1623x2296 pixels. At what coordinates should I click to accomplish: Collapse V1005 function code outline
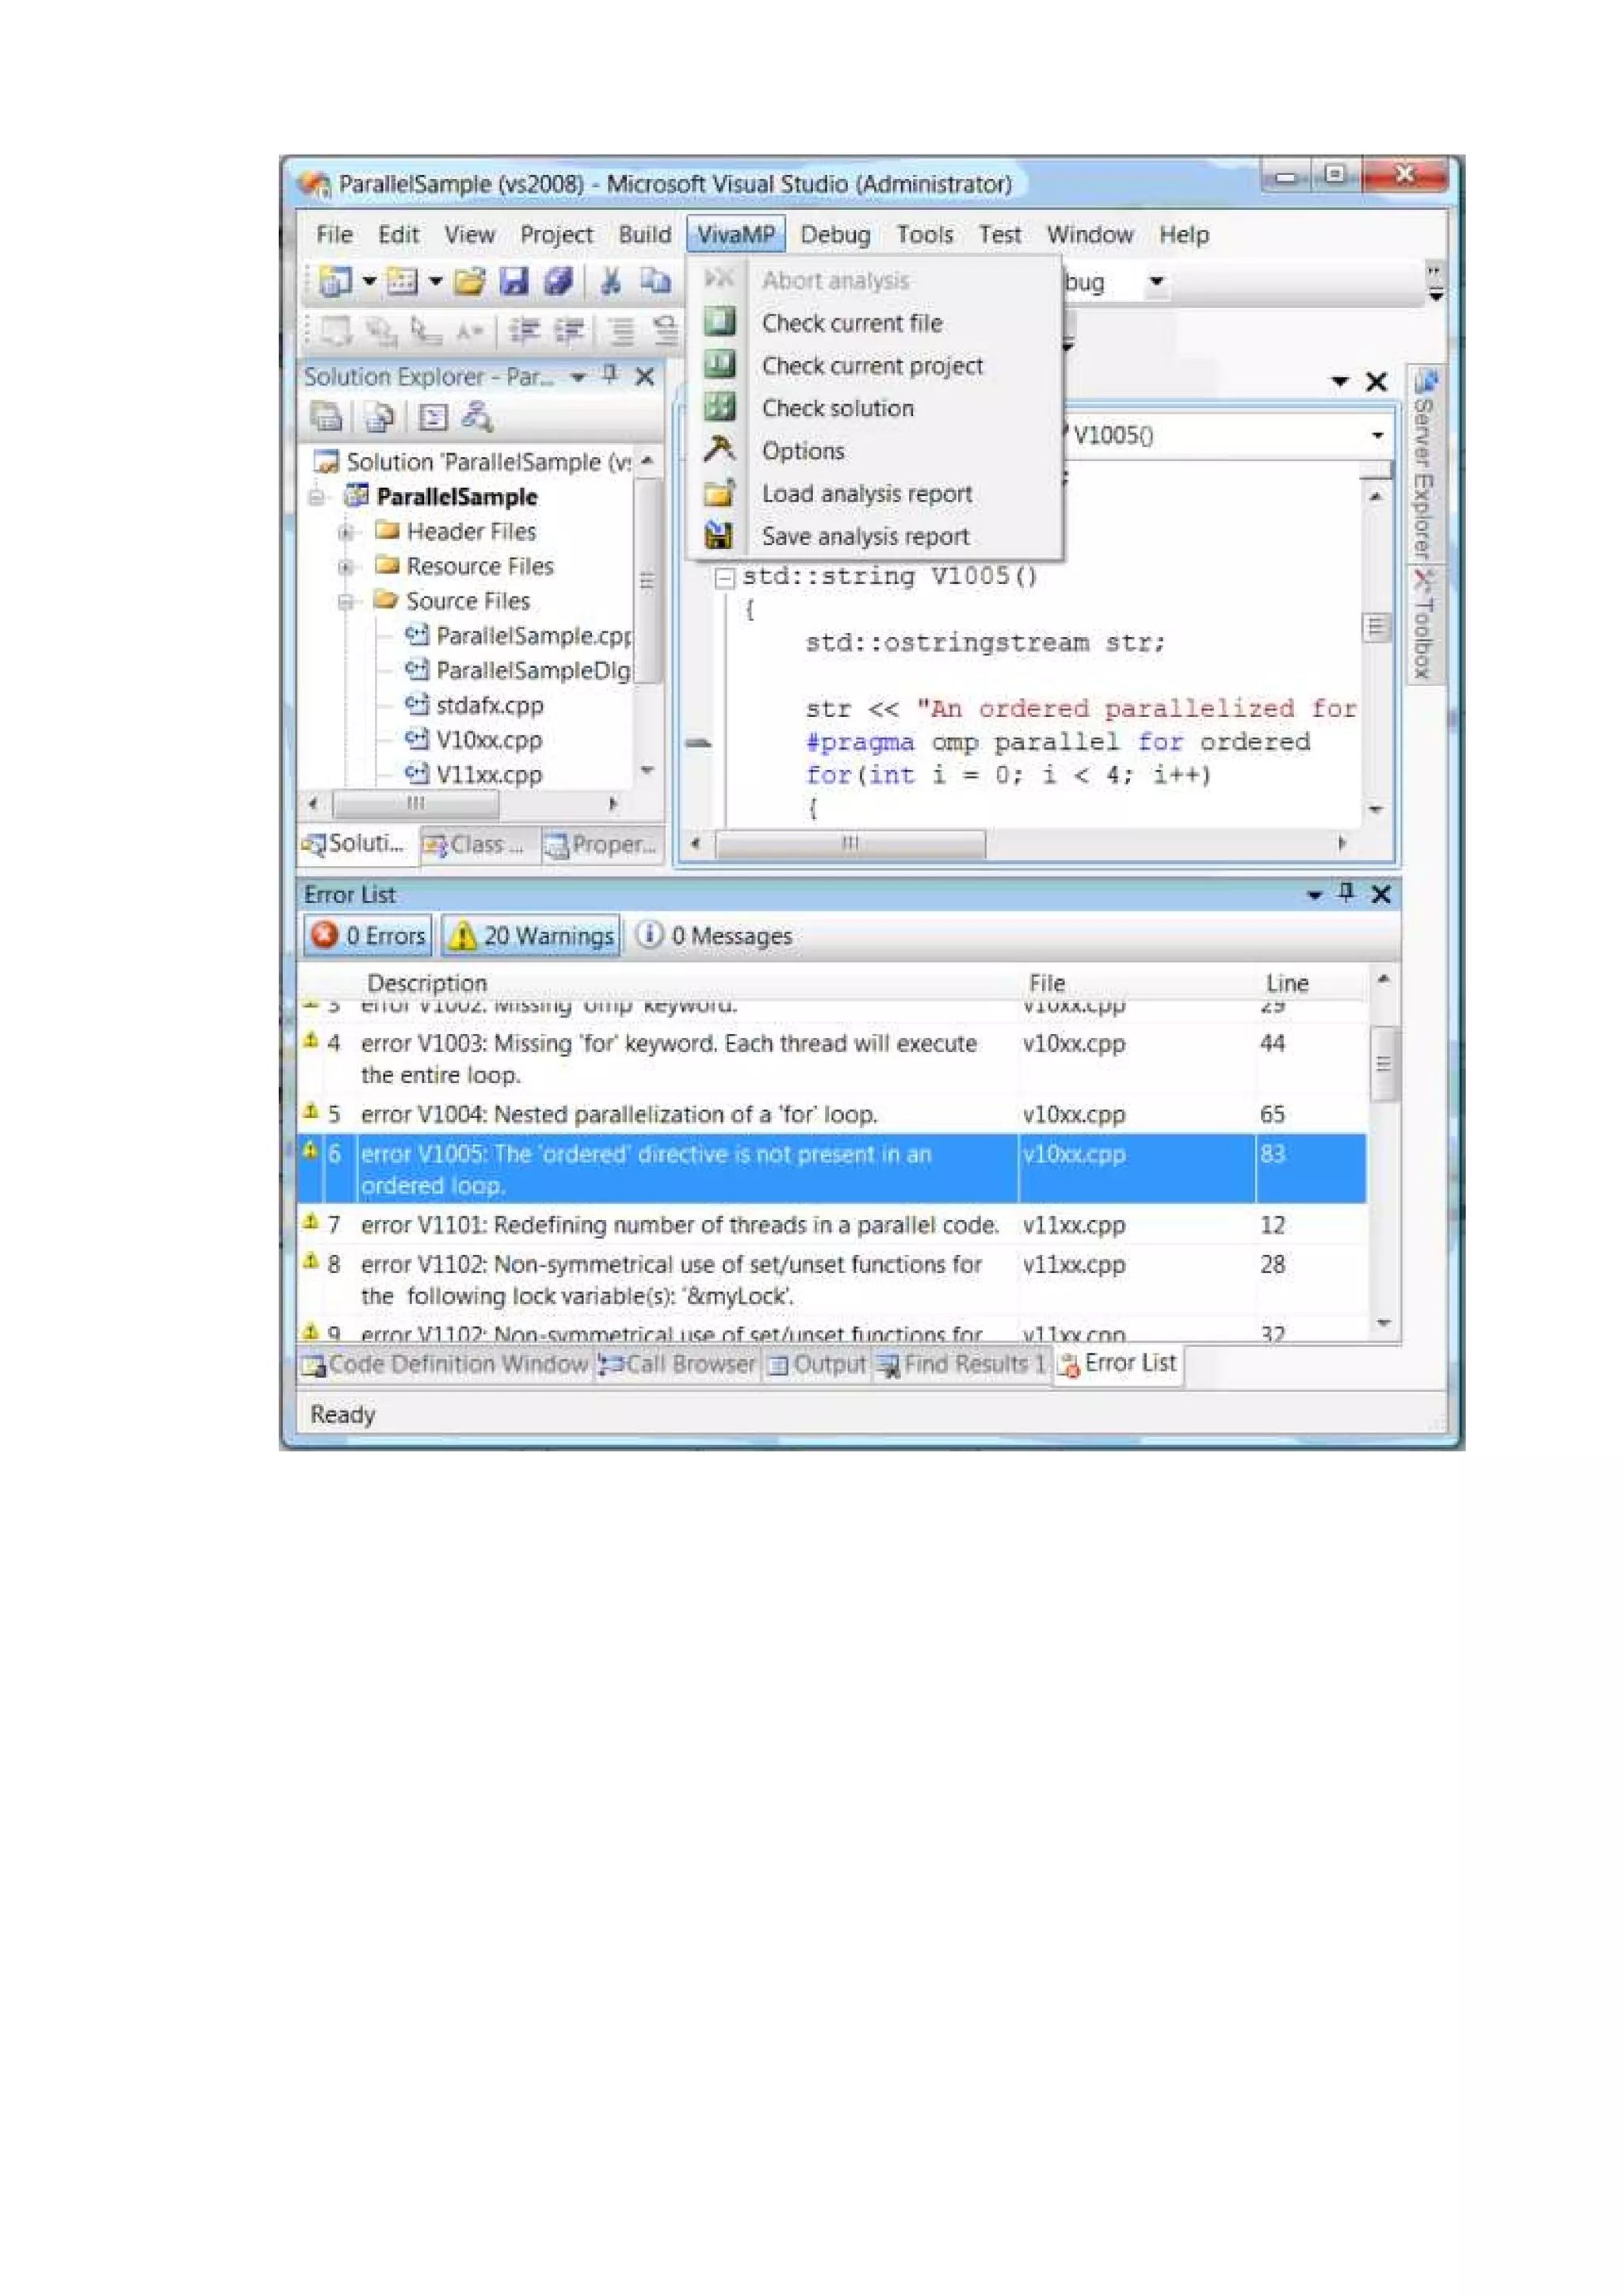[x=725, y=578]
